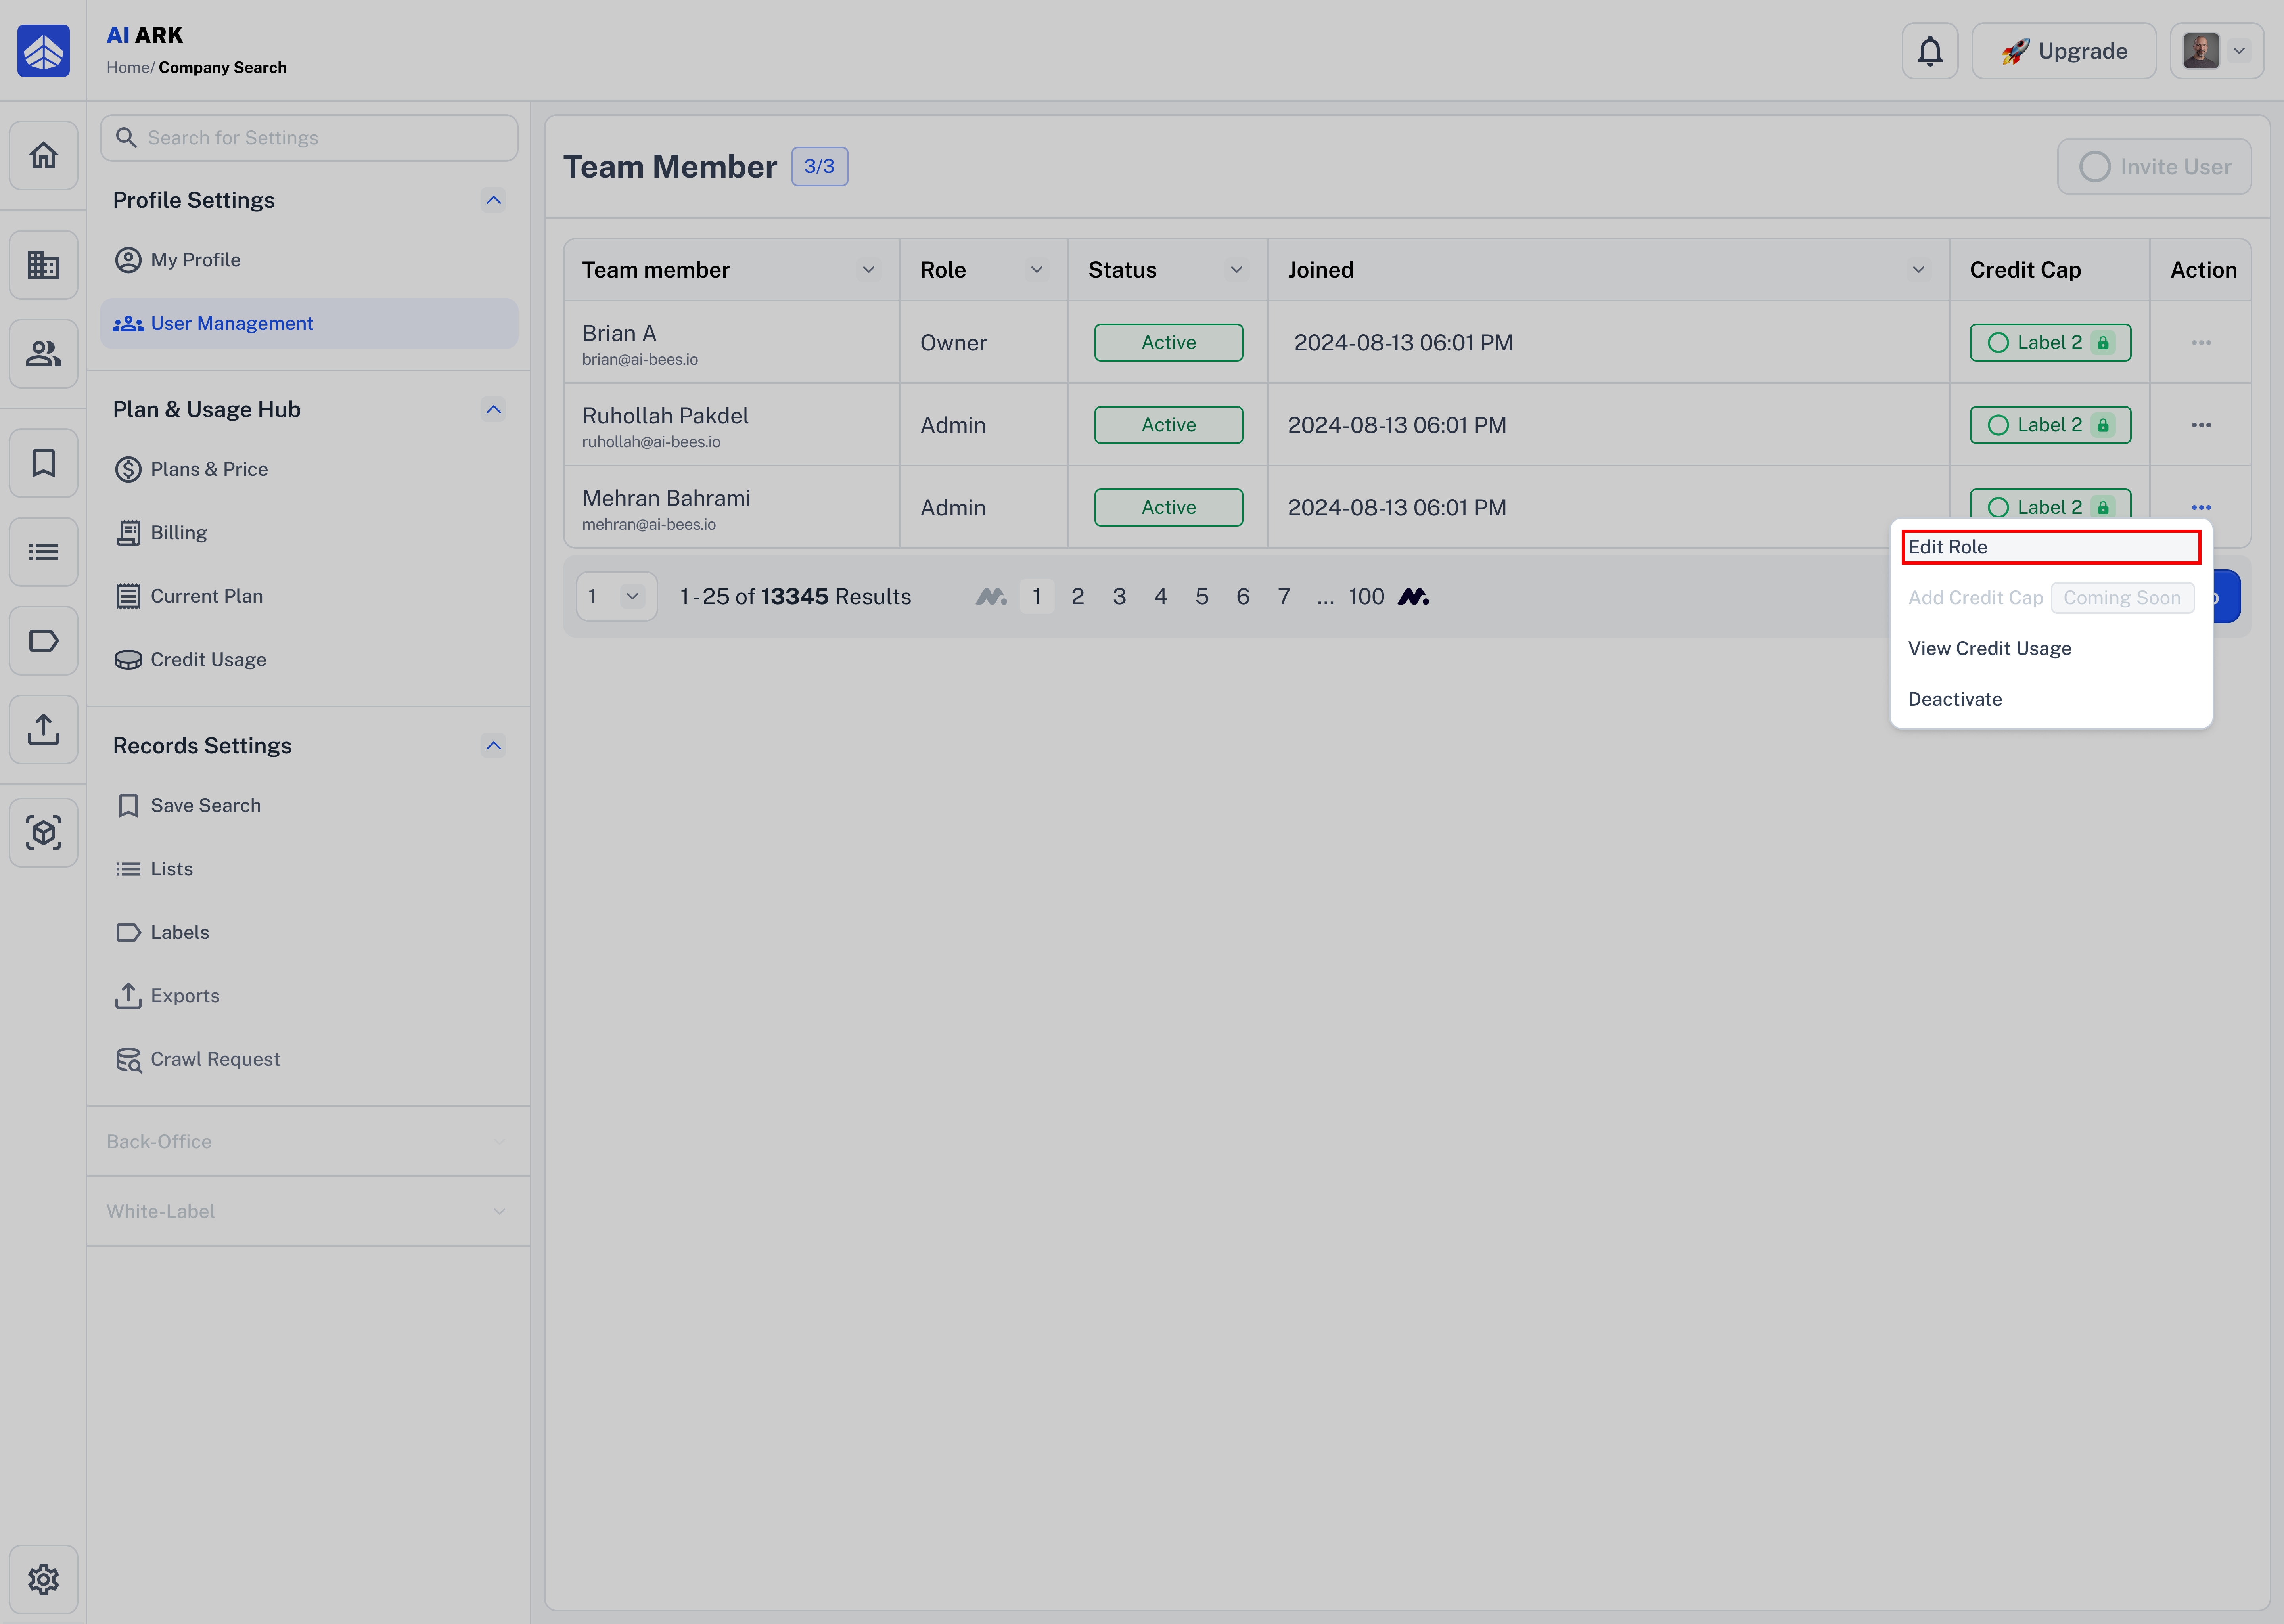Viewport: 2284px width, 1624px height.
Task: Click the Crawl Request database icon
Action: 128,1060
